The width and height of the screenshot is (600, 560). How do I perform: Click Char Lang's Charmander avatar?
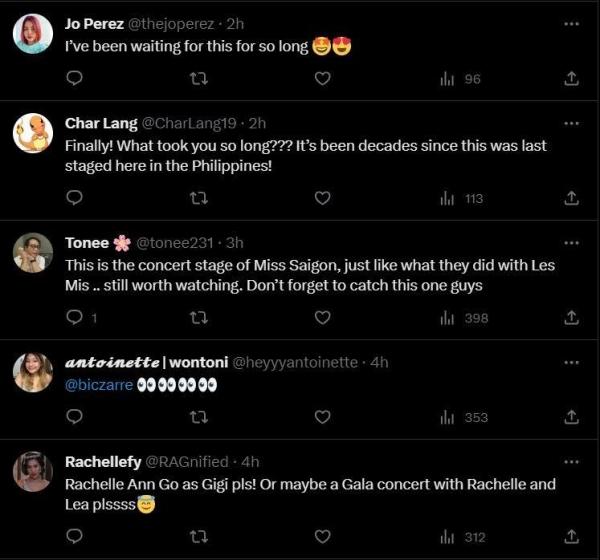(33, 135)
